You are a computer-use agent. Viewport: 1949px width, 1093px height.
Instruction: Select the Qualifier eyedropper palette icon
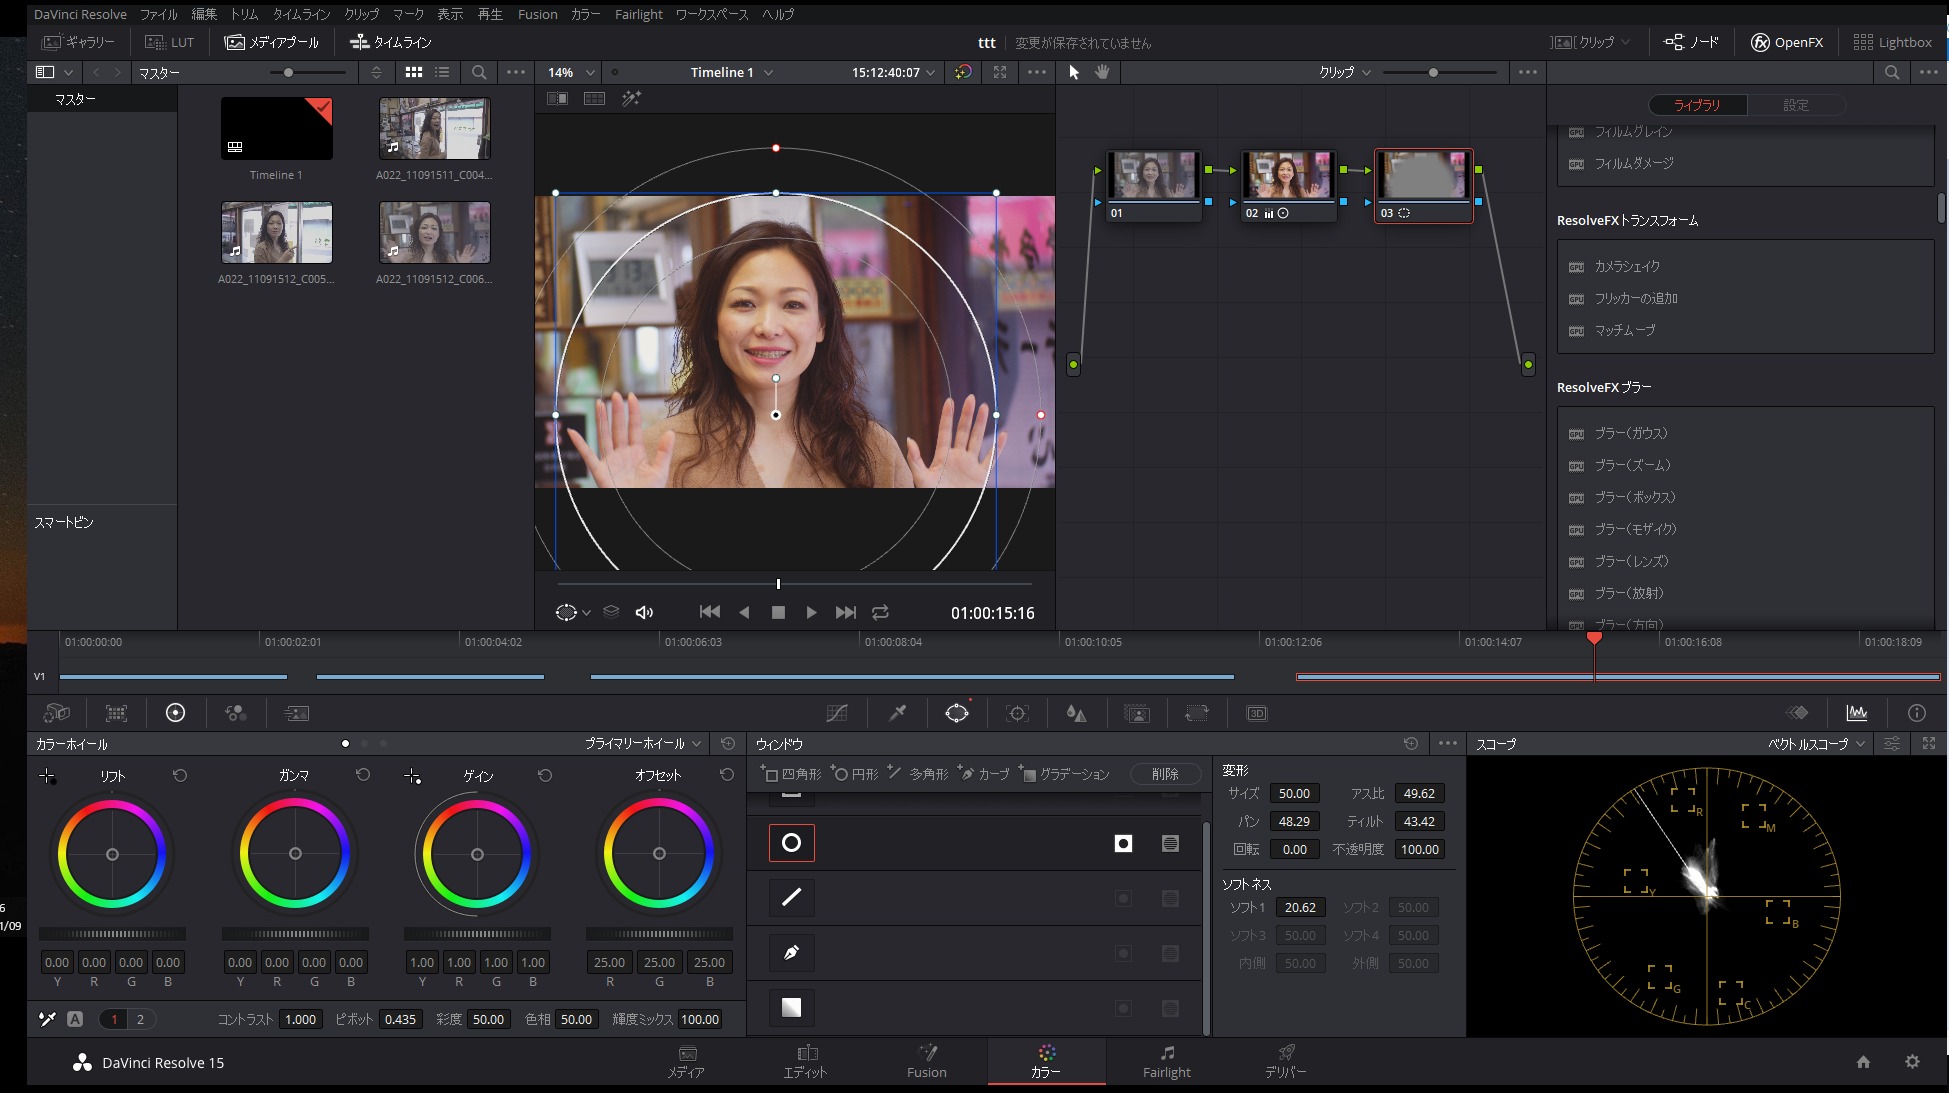[x=897, y=713]
